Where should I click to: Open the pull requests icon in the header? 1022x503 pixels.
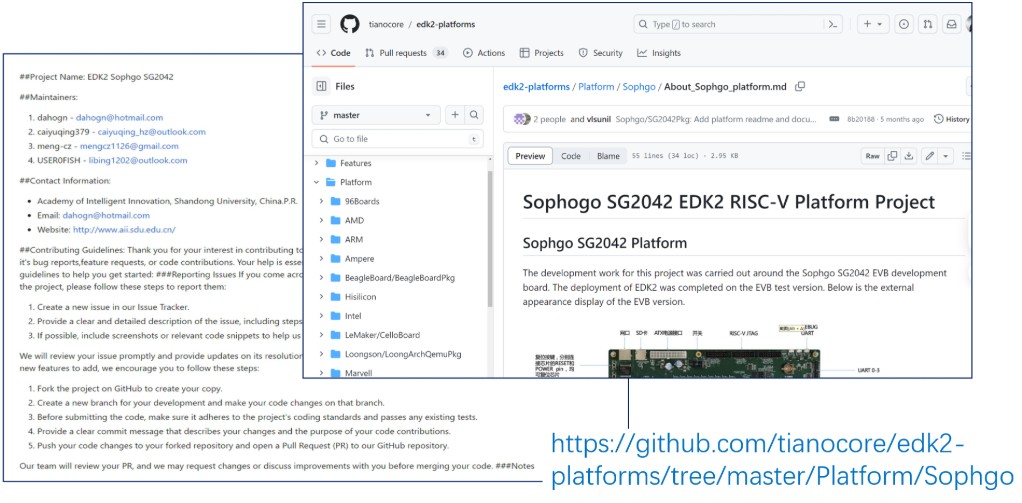coord(927,25)
